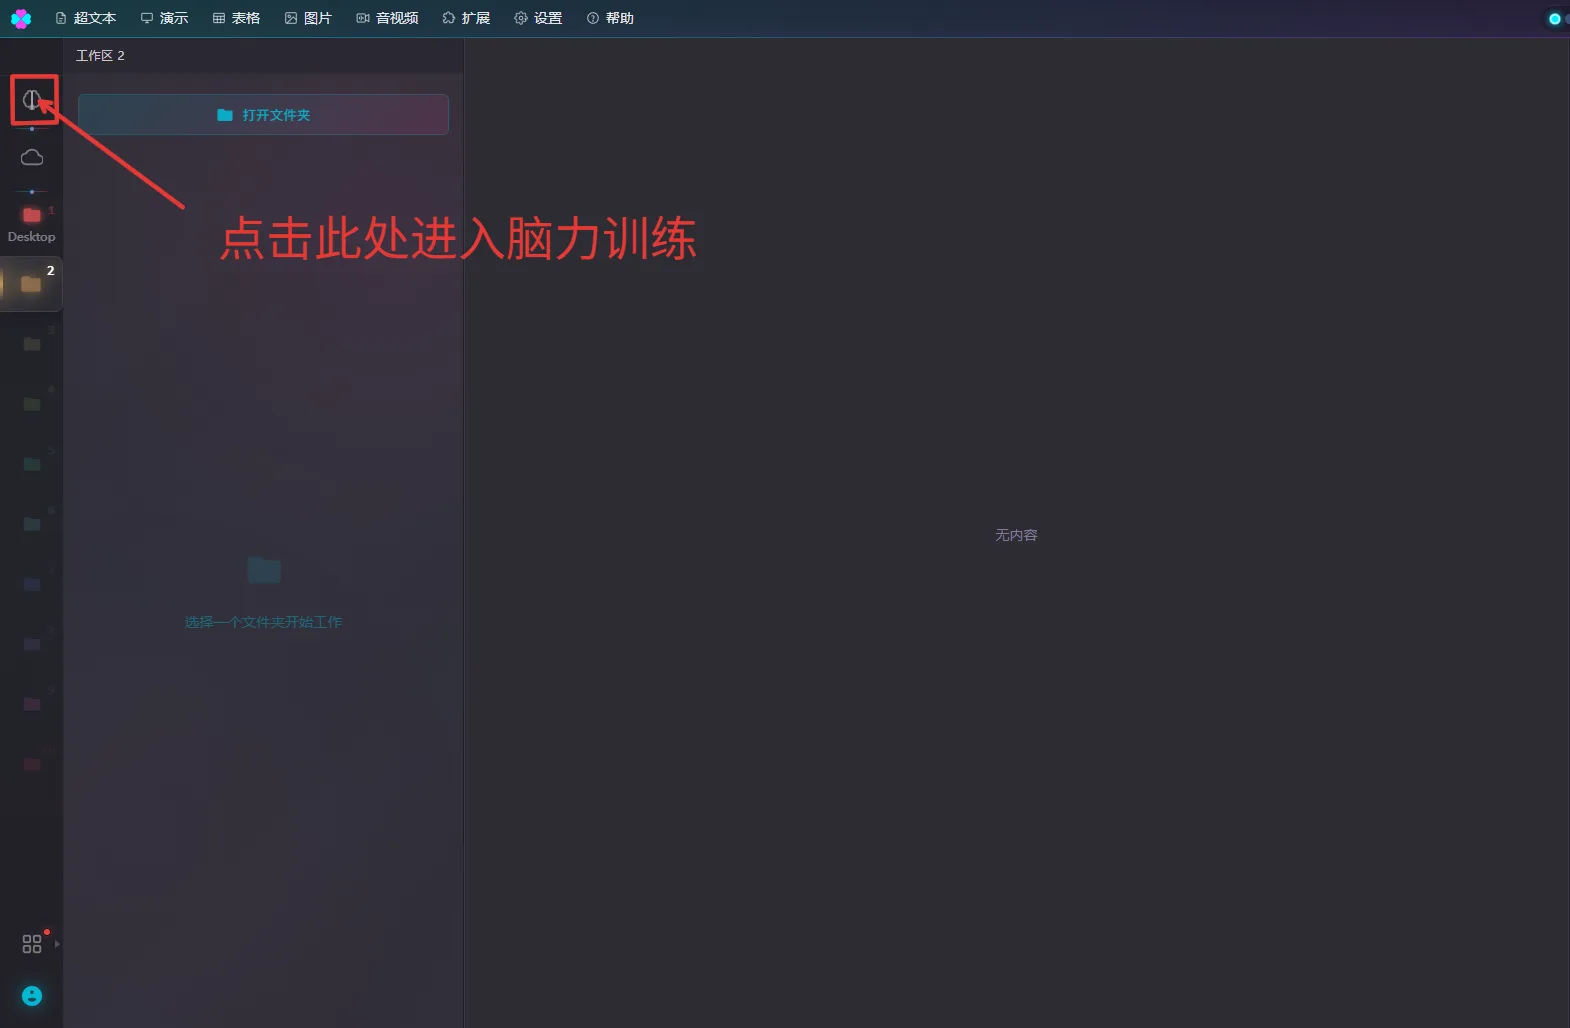
Task: Click the Desktop label under red folder
Action: (x=32, y=237)
